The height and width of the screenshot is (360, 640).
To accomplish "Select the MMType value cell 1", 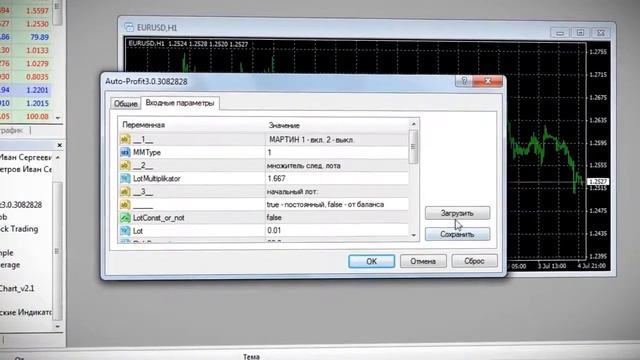I will pos(337,152).
